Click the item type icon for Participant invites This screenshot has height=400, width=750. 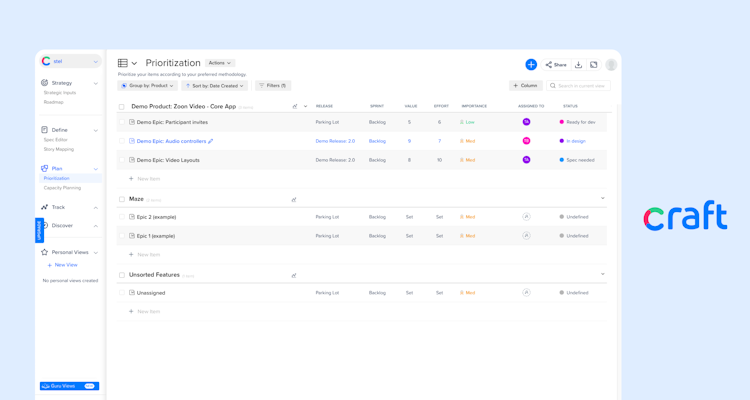(x=132, y=122)
